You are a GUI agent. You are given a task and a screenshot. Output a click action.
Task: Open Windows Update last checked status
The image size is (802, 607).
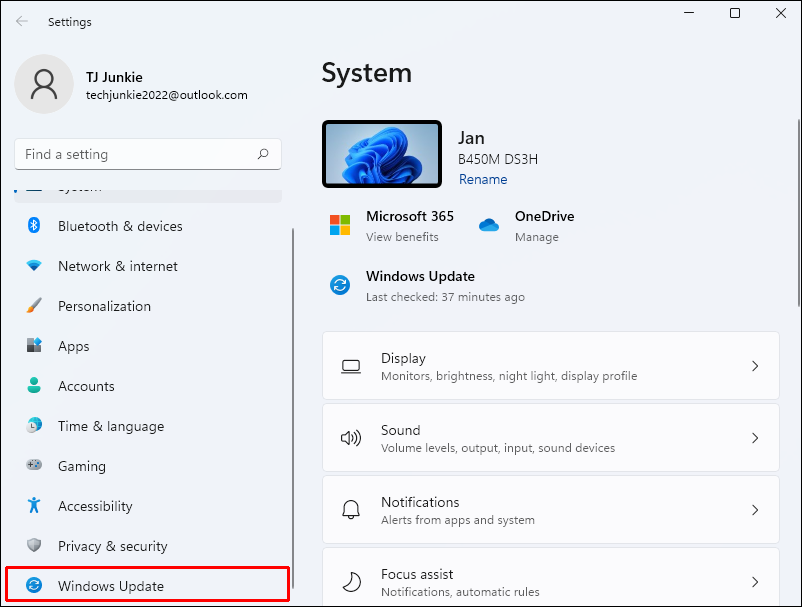pyautogui.click(x=445, y=297)
